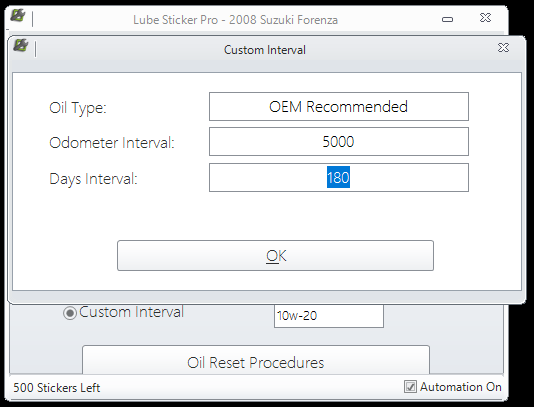Select the Custom Interval radio button

point(69,313)
